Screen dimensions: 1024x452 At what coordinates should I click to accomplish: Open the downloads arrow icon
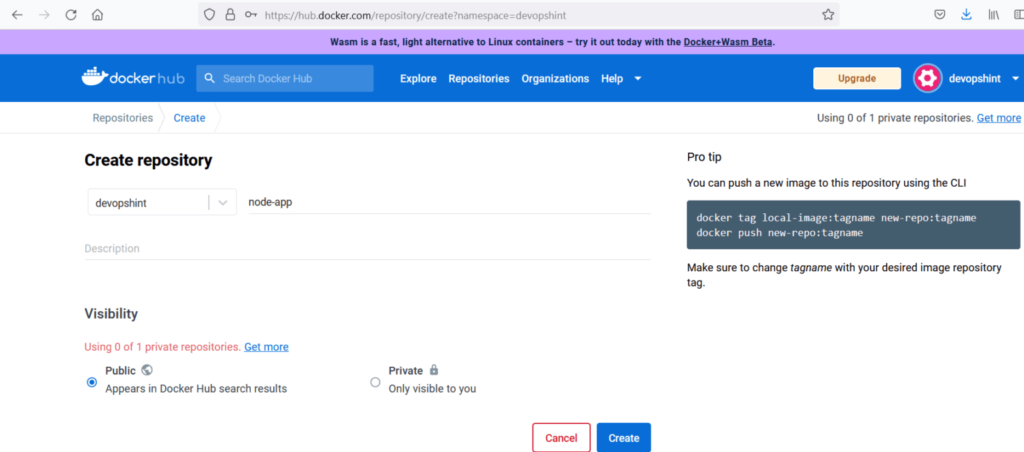[967, 14]
